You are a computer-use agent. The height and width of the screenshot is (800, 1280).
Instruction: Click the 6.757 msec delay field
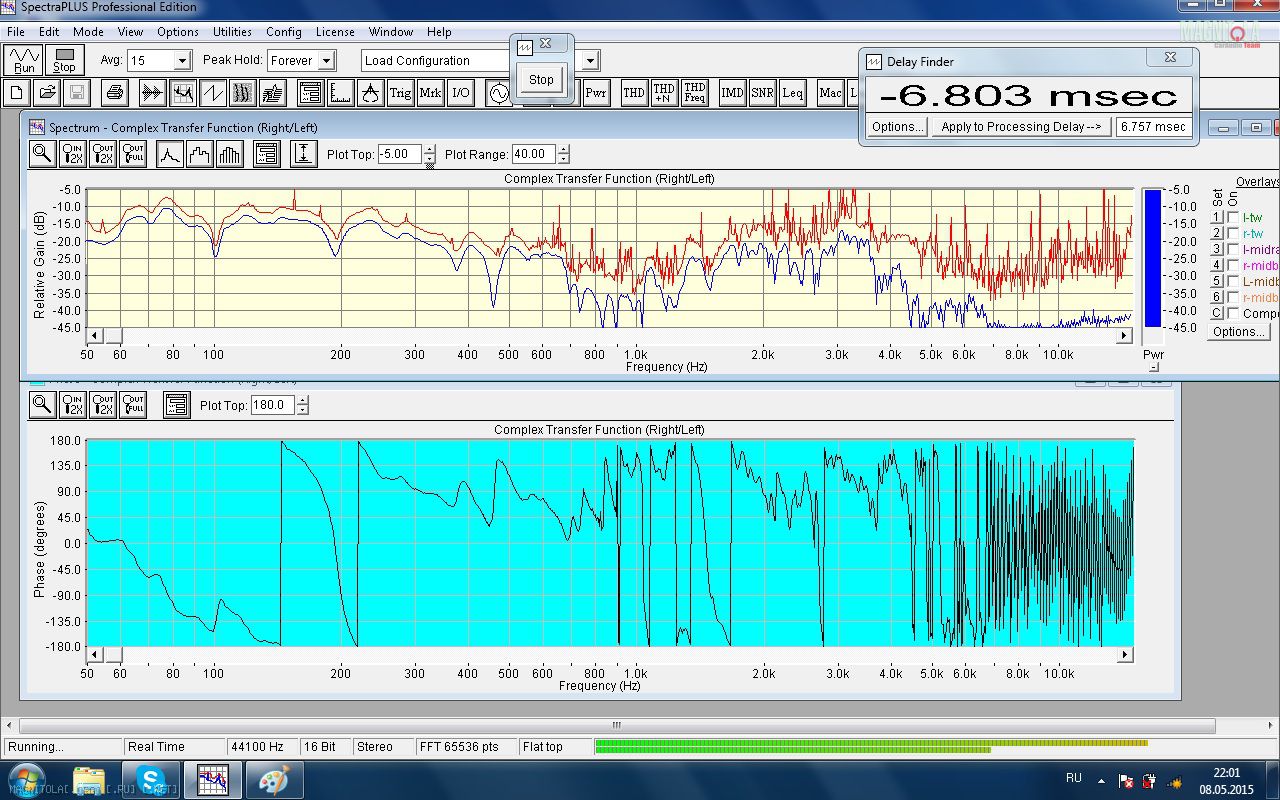pos(1153,127)
